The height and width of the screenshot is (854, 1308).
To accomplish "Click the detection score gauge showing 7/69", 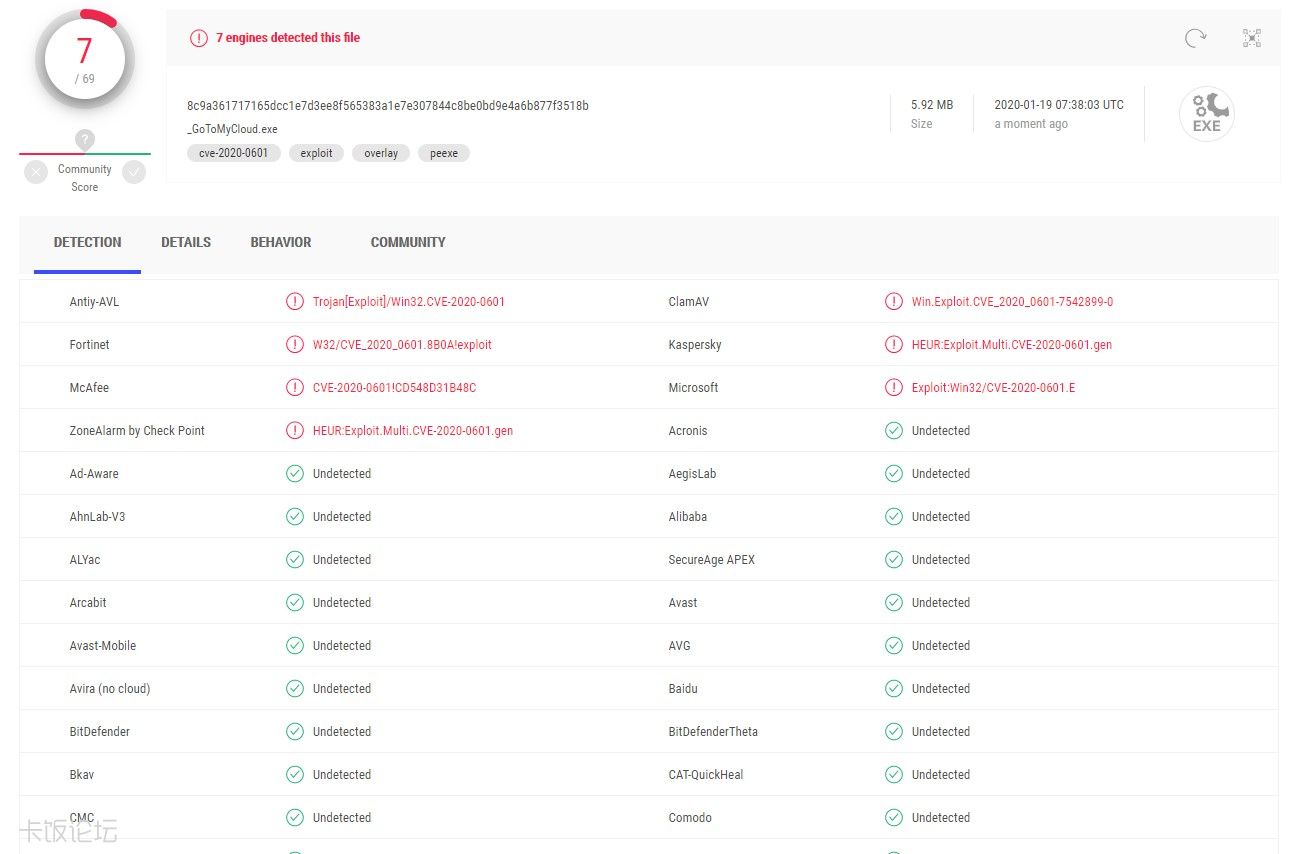I will [x=85, y=60].
